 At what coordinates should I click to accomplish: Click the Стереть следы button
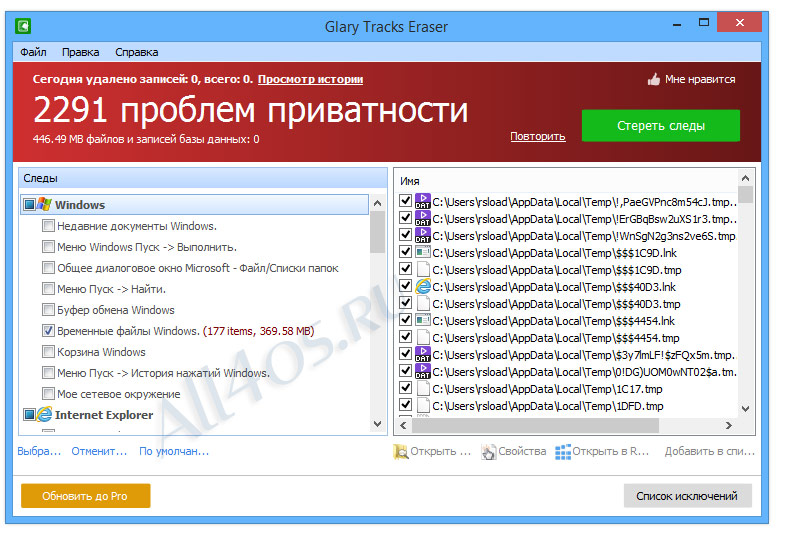click(661, 125)
